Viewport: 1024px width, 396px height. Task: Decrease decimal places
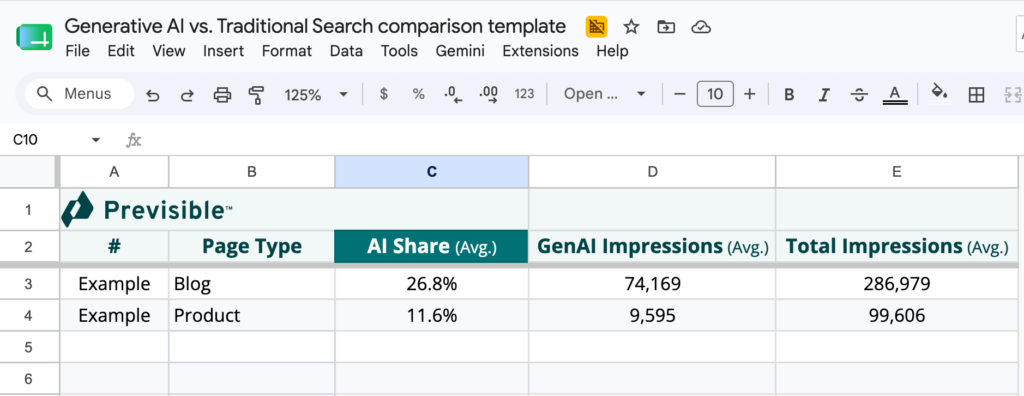point(453,95)
